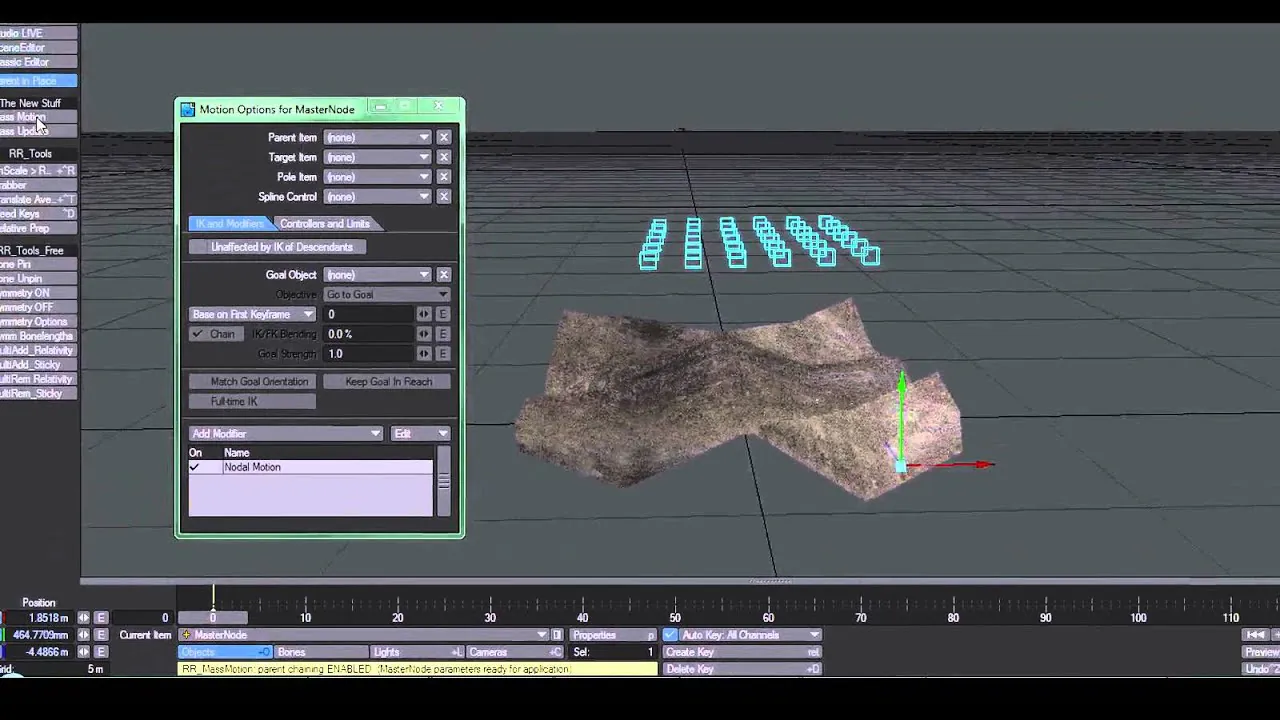Open the item list icon beside MasterNode dropdown
This screenshot has height=720, width=1280.
(558, 635)
